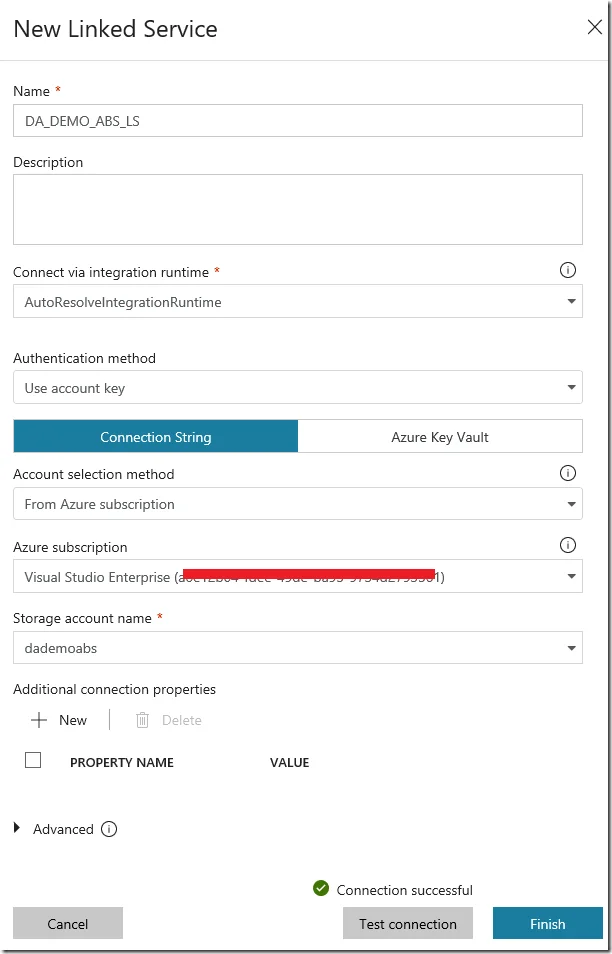Viewport: 612px width, 954px height.
Task: Click the plus icon to add New property
Action: pos(39,720)
